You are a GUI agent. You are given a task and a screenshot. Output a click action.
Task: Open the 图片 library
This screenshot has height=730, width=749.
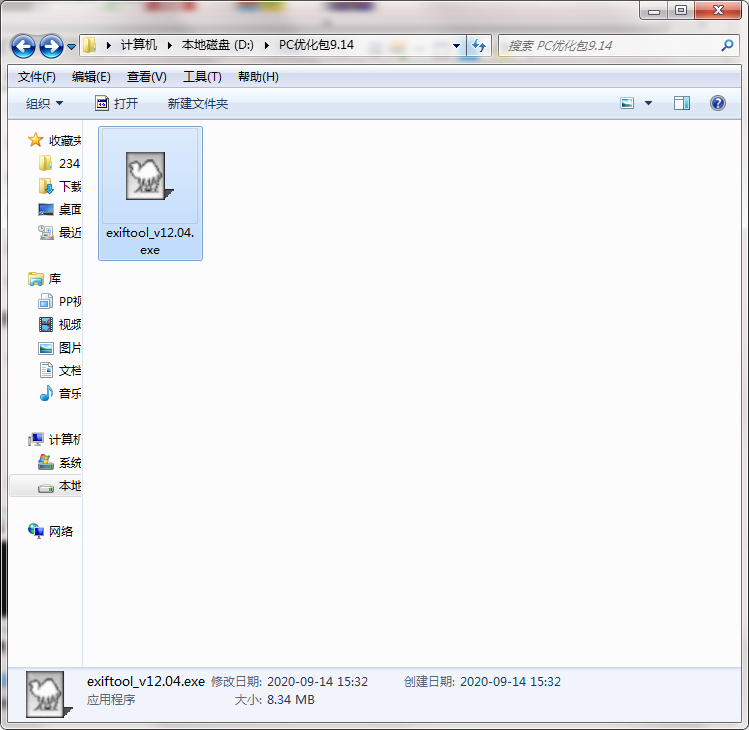59,348
